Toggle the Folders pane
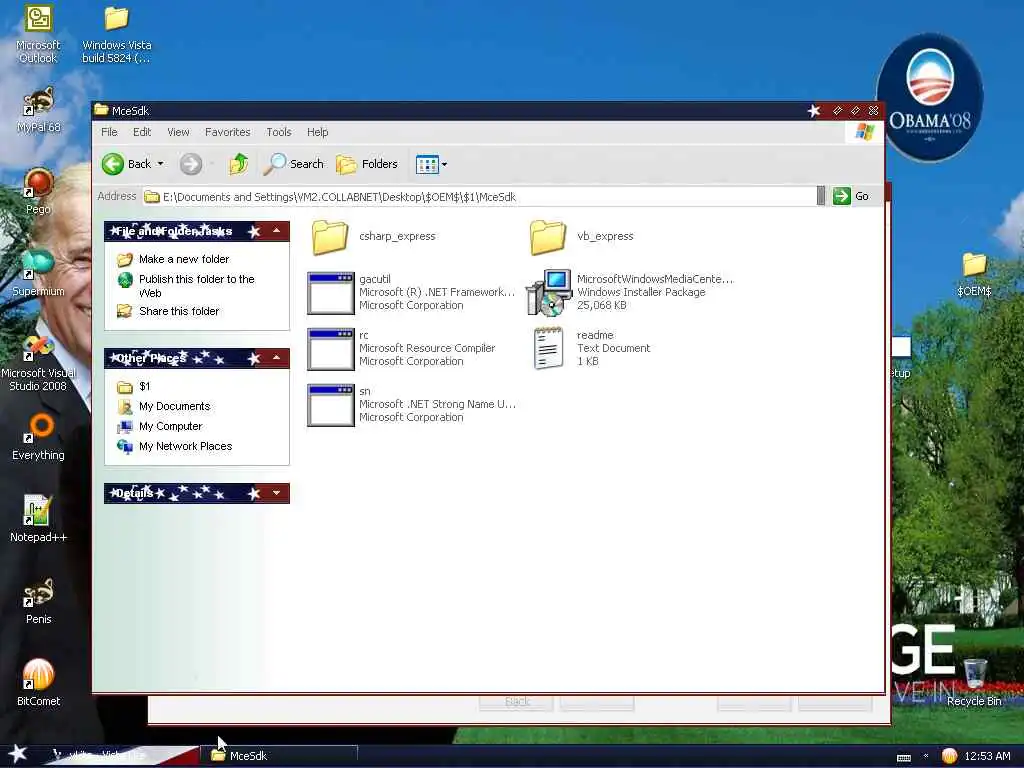This screenshot has height=768, width=1024. 367,164
